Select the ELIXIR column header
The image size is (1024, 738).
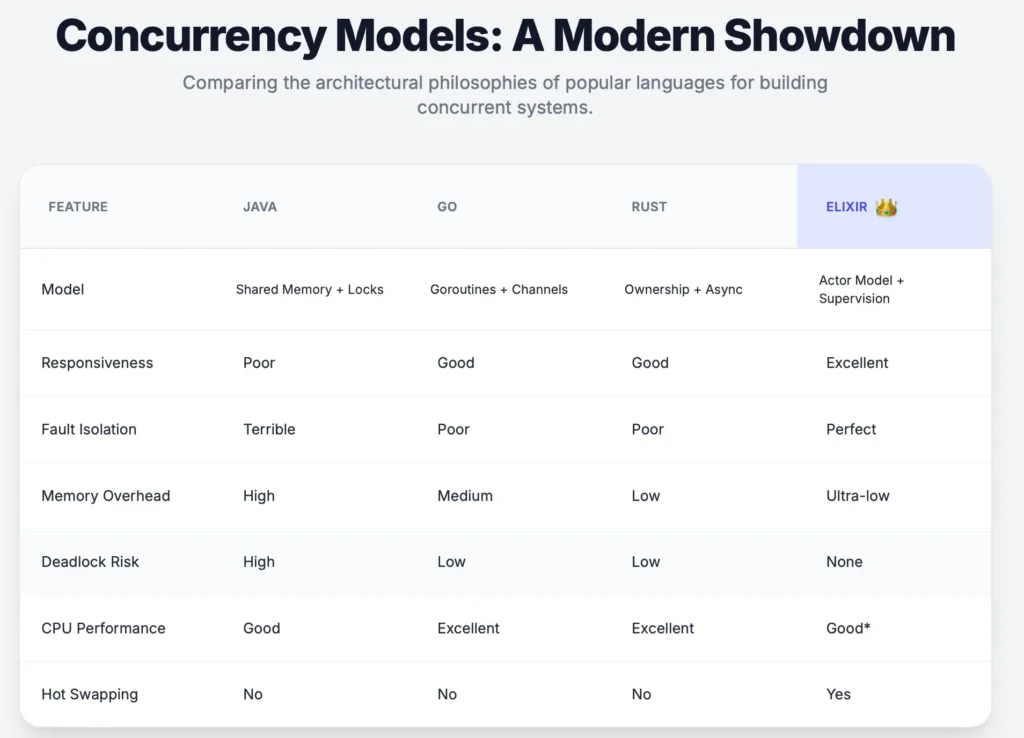[x=847, y=207]
